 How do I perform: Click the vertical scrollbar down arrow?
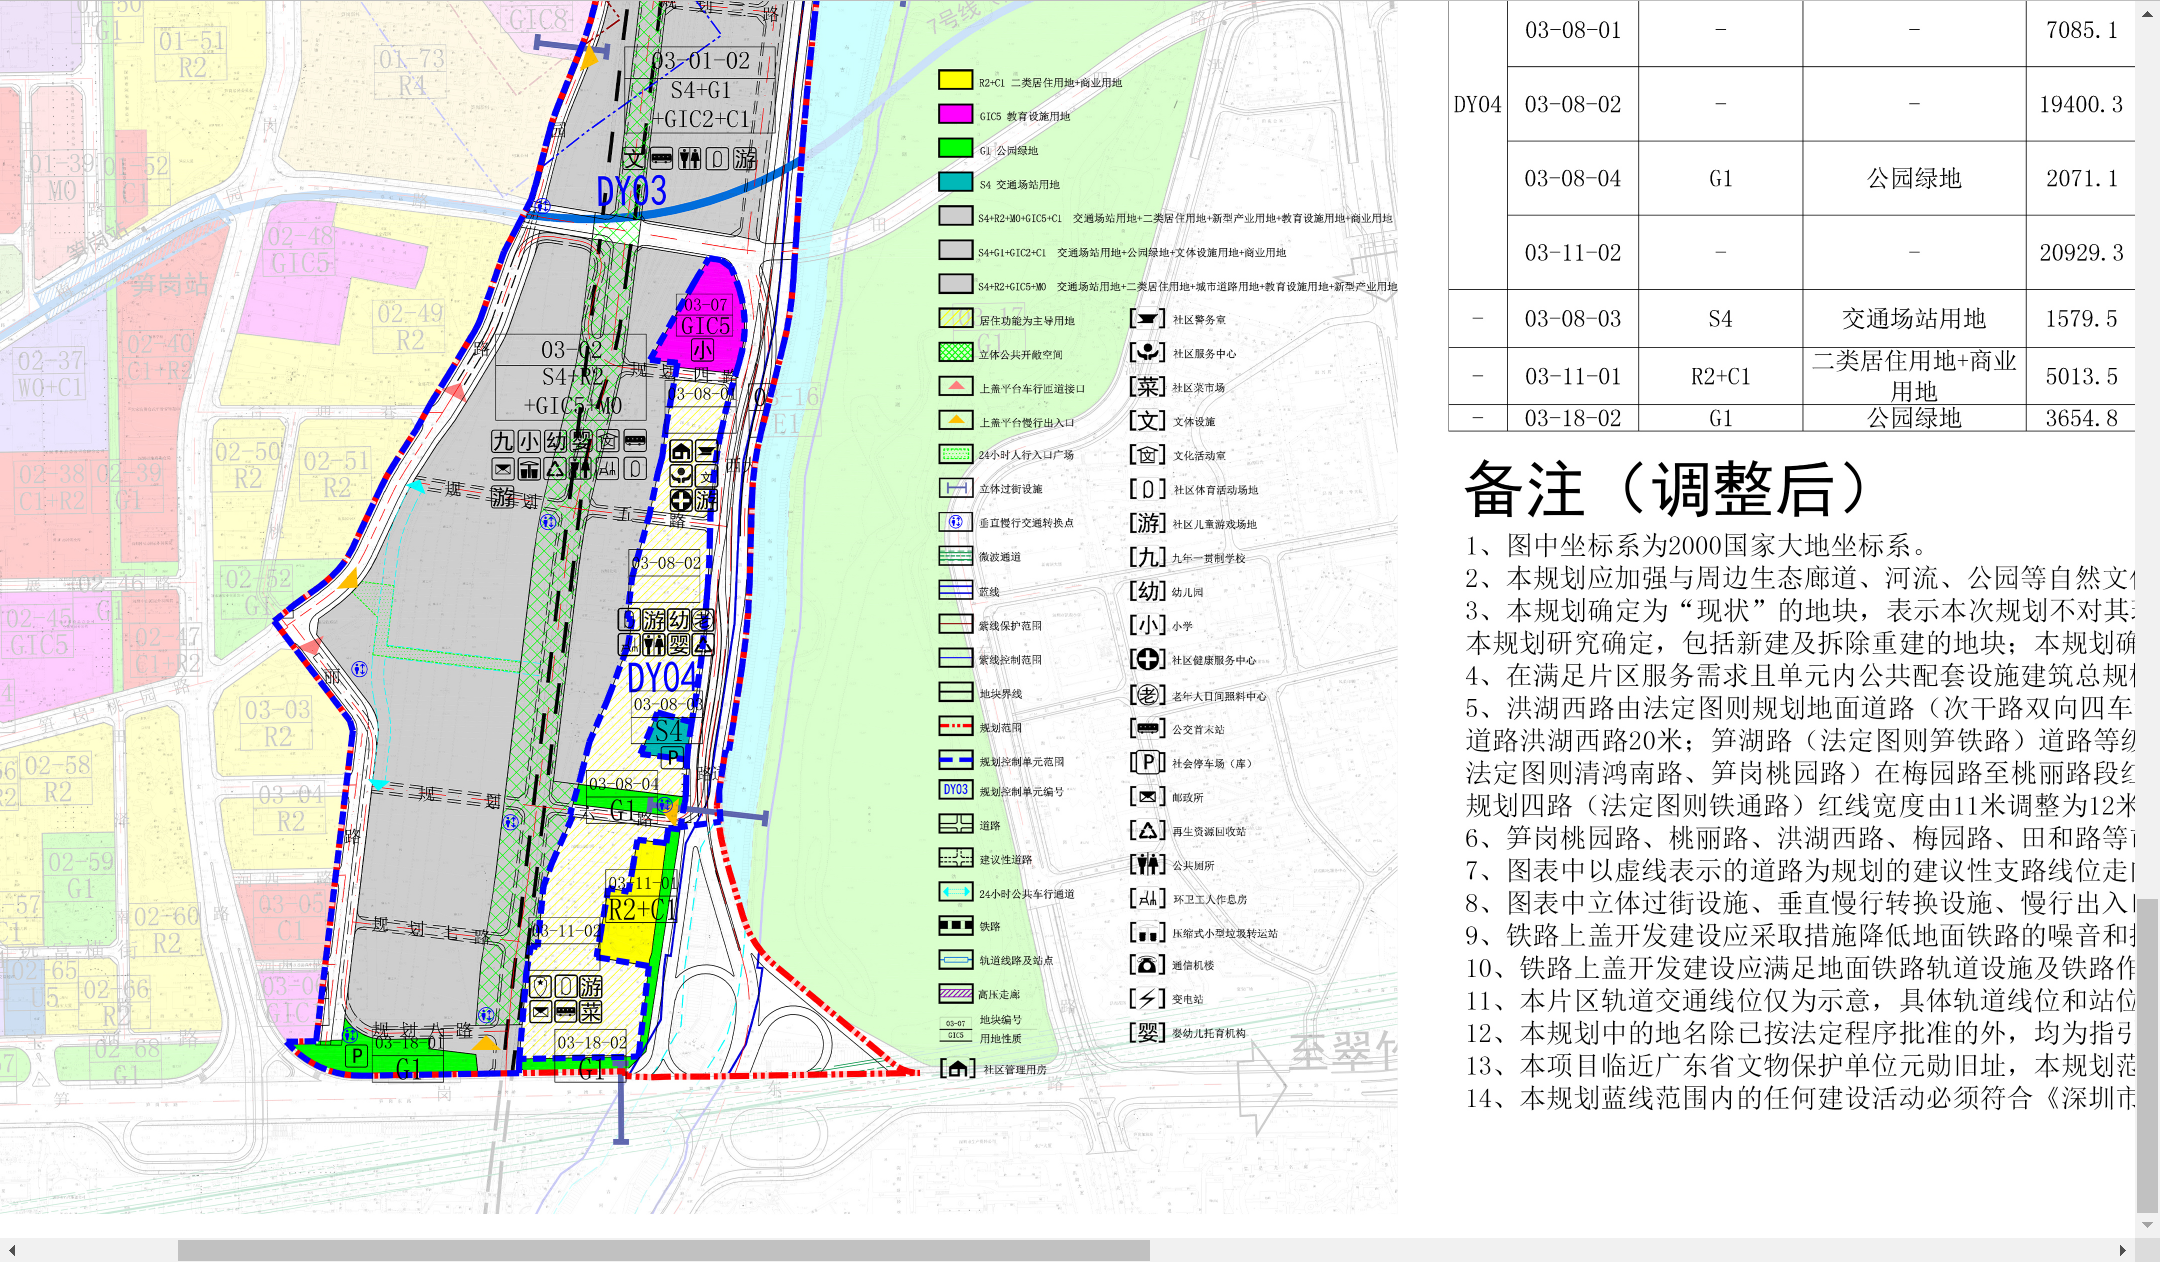[2147, 1224]
